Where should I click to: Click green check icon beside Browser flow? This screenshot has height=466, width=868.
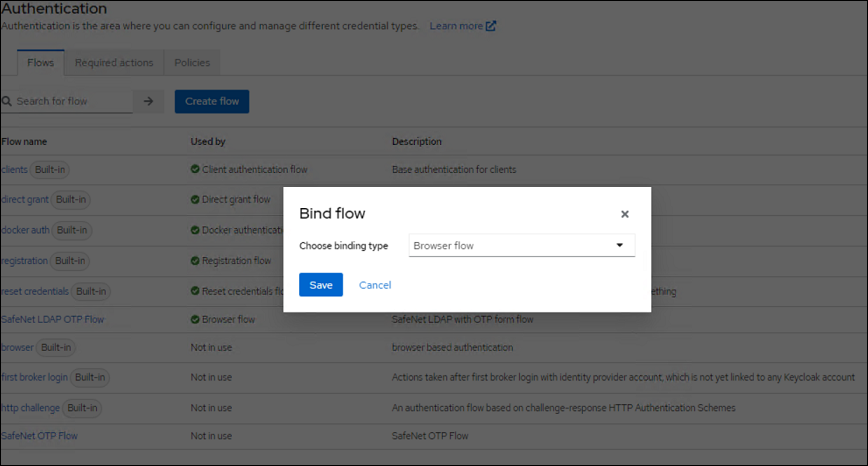[x=195, y=320]
